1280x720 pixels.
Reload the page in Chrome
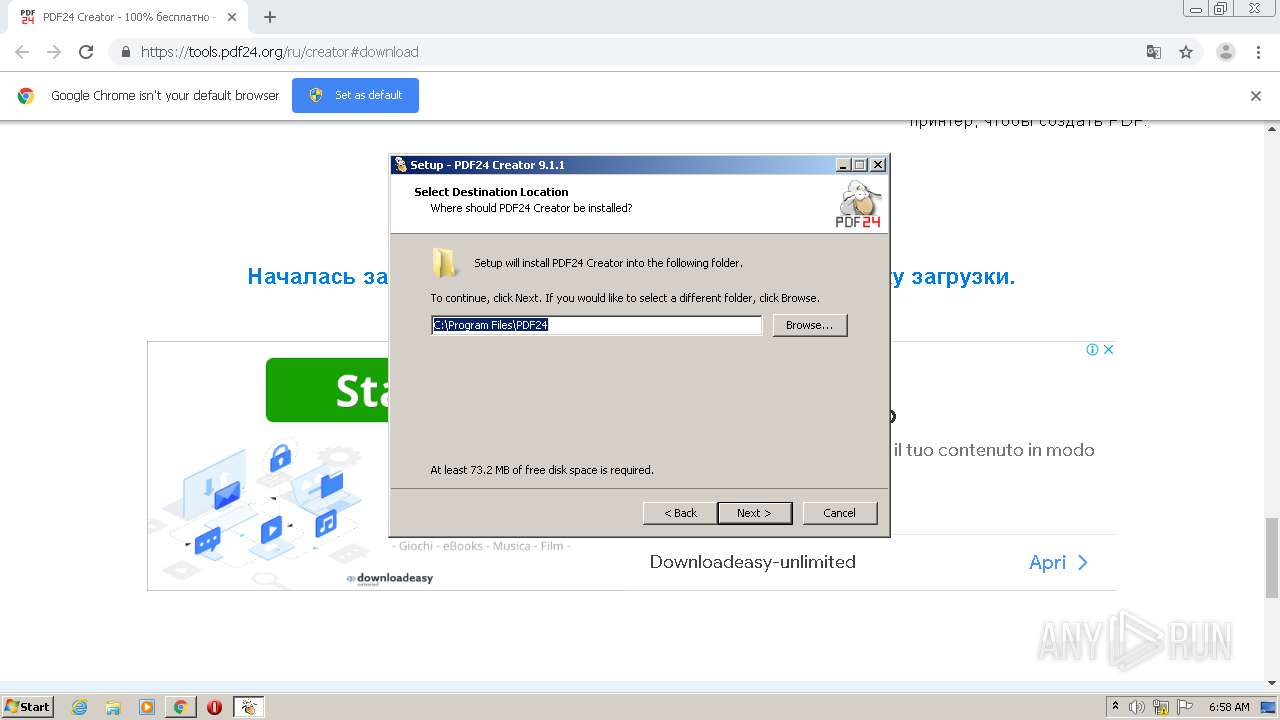click(x=86, y=52)
